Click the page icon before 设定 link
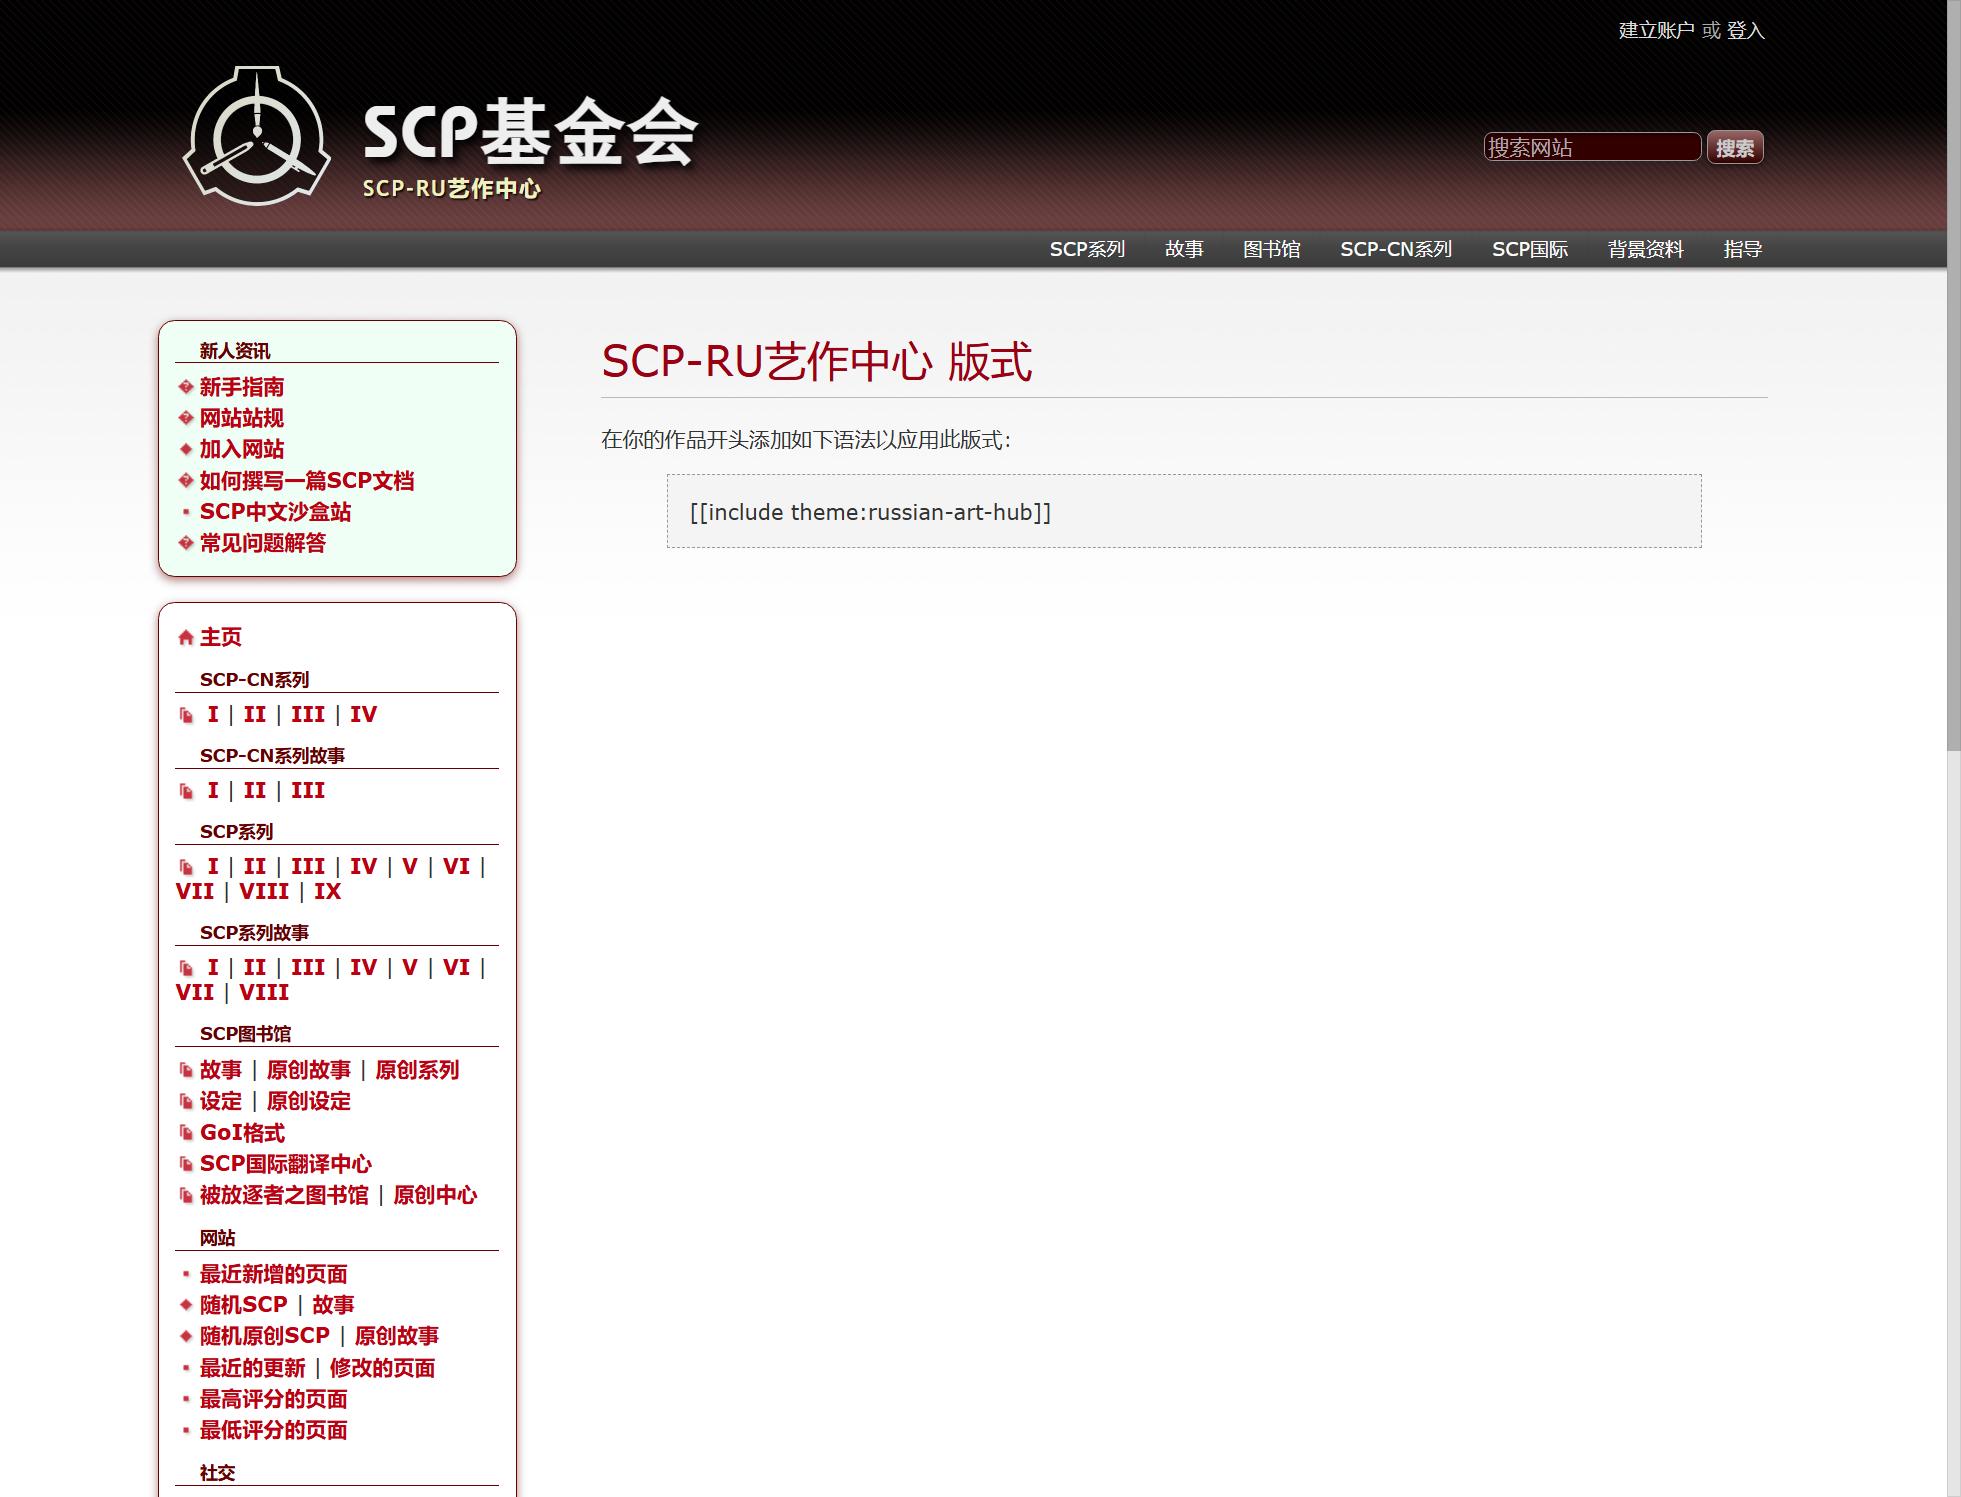This screenshot has height=1497, width=1961. (186, 1102)
